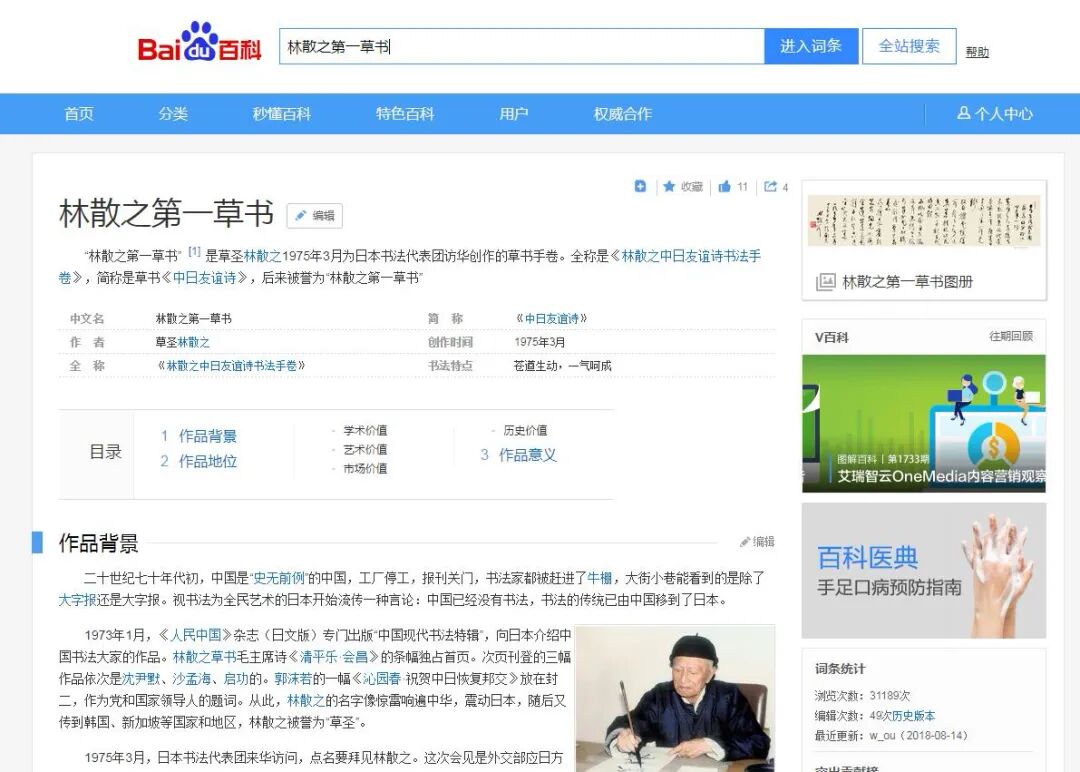Jump to 作品背景 in the 目录
The width and height of the screenshot is (1080, 772).
point(207,436)
